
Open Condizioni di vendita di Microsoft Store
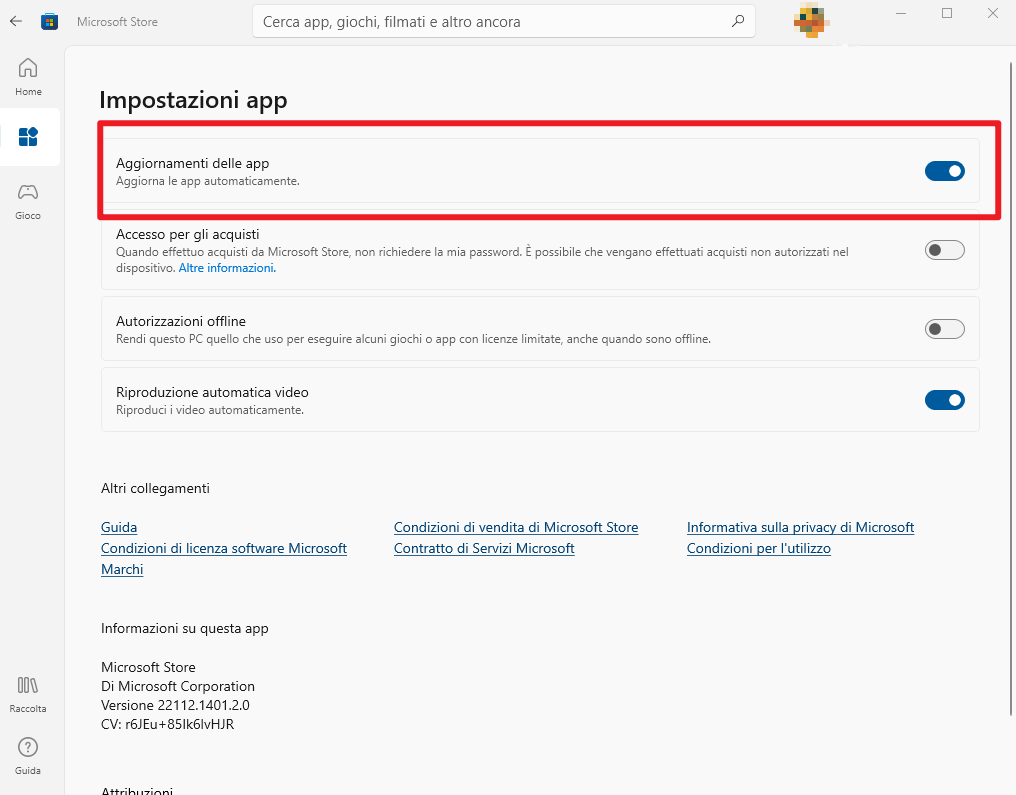[x=516, y=527]
